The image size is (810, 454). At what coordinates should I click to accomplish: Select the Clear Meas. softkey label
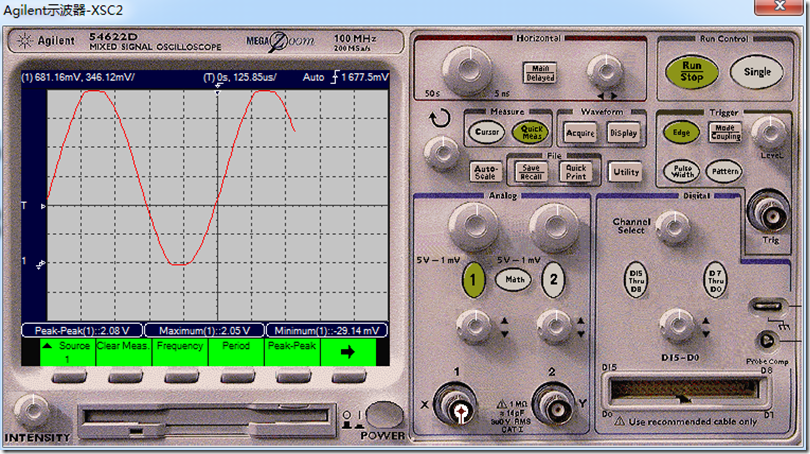point(123,352)
